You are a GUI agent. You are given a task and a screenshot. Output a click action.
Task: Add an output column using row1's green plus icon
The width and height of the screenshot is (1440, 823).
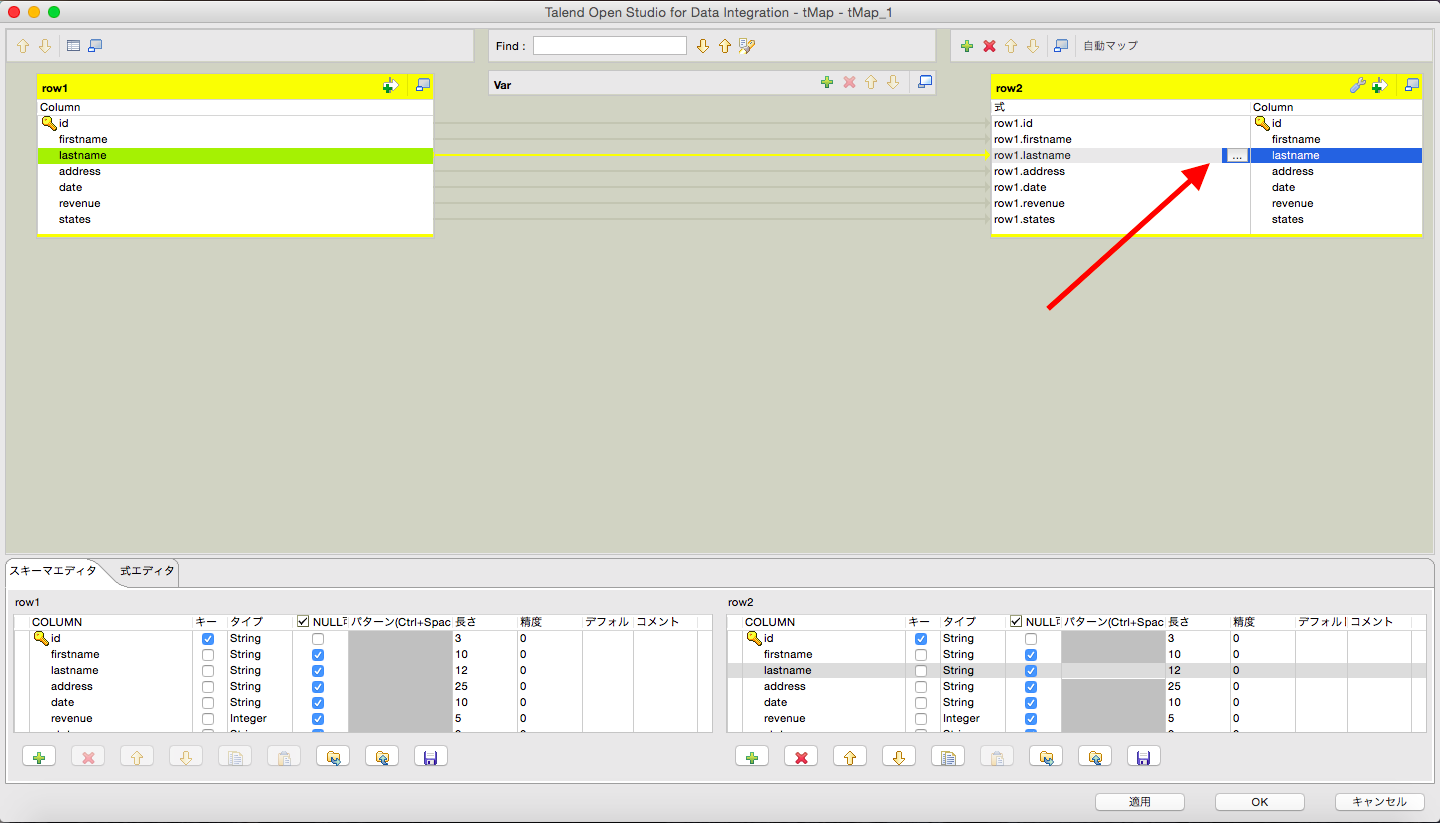click(390, 86)
